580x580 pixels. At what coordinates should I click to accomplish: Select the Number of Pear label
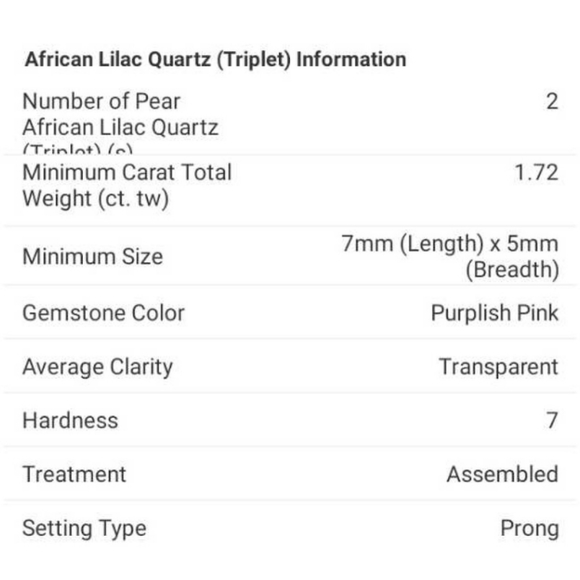click(101, 101)
